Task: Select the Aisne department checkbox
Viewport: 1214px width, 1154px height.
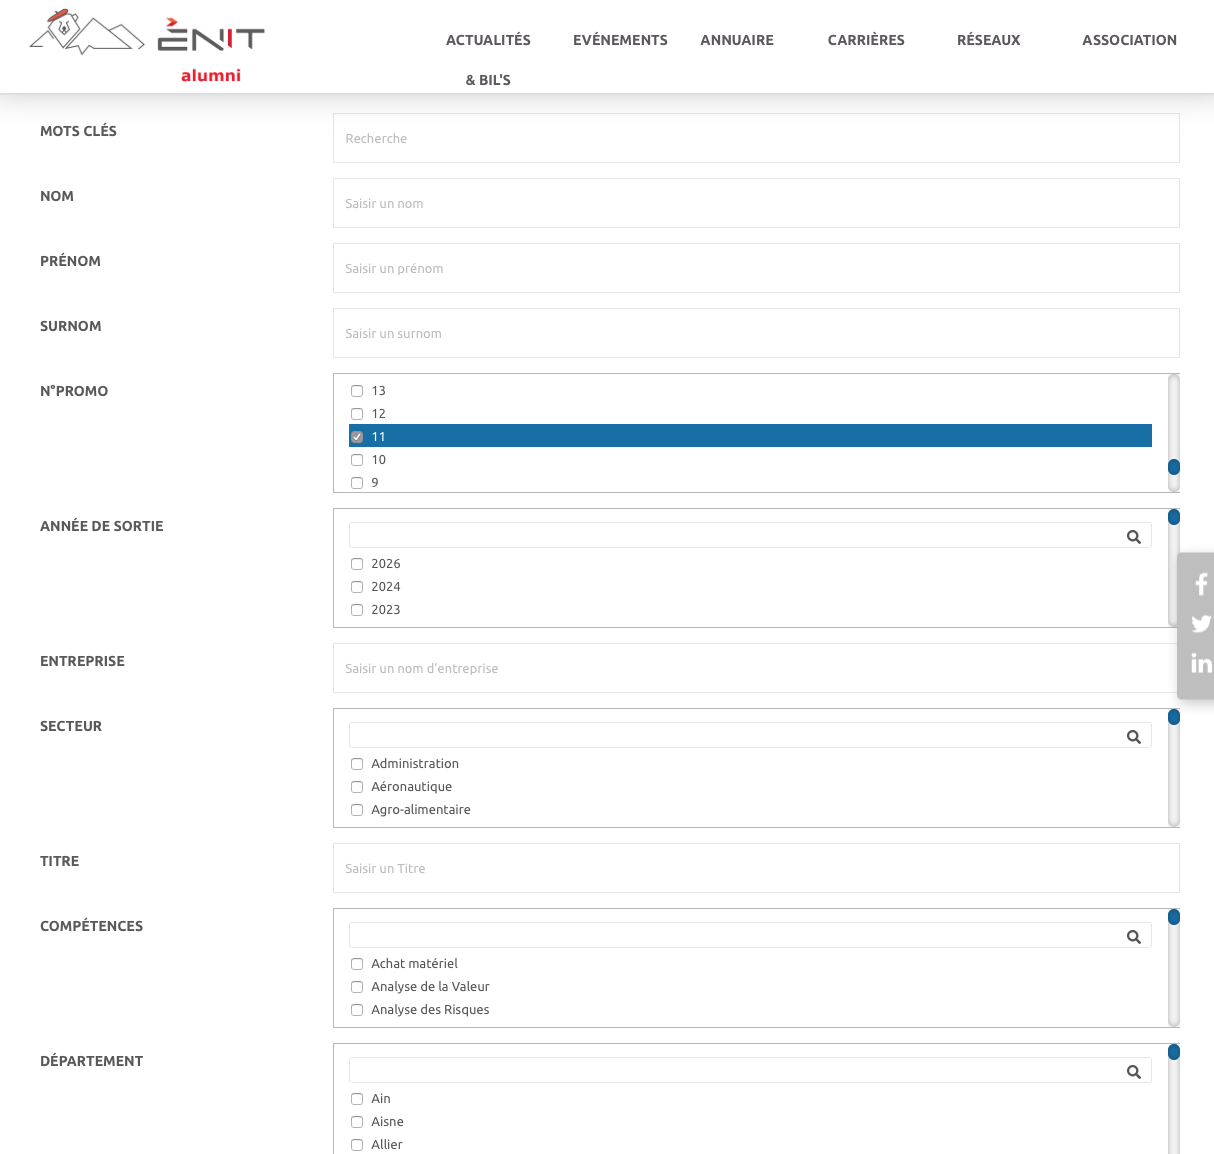Action: pyautogui.click(x=357, y=1122)
